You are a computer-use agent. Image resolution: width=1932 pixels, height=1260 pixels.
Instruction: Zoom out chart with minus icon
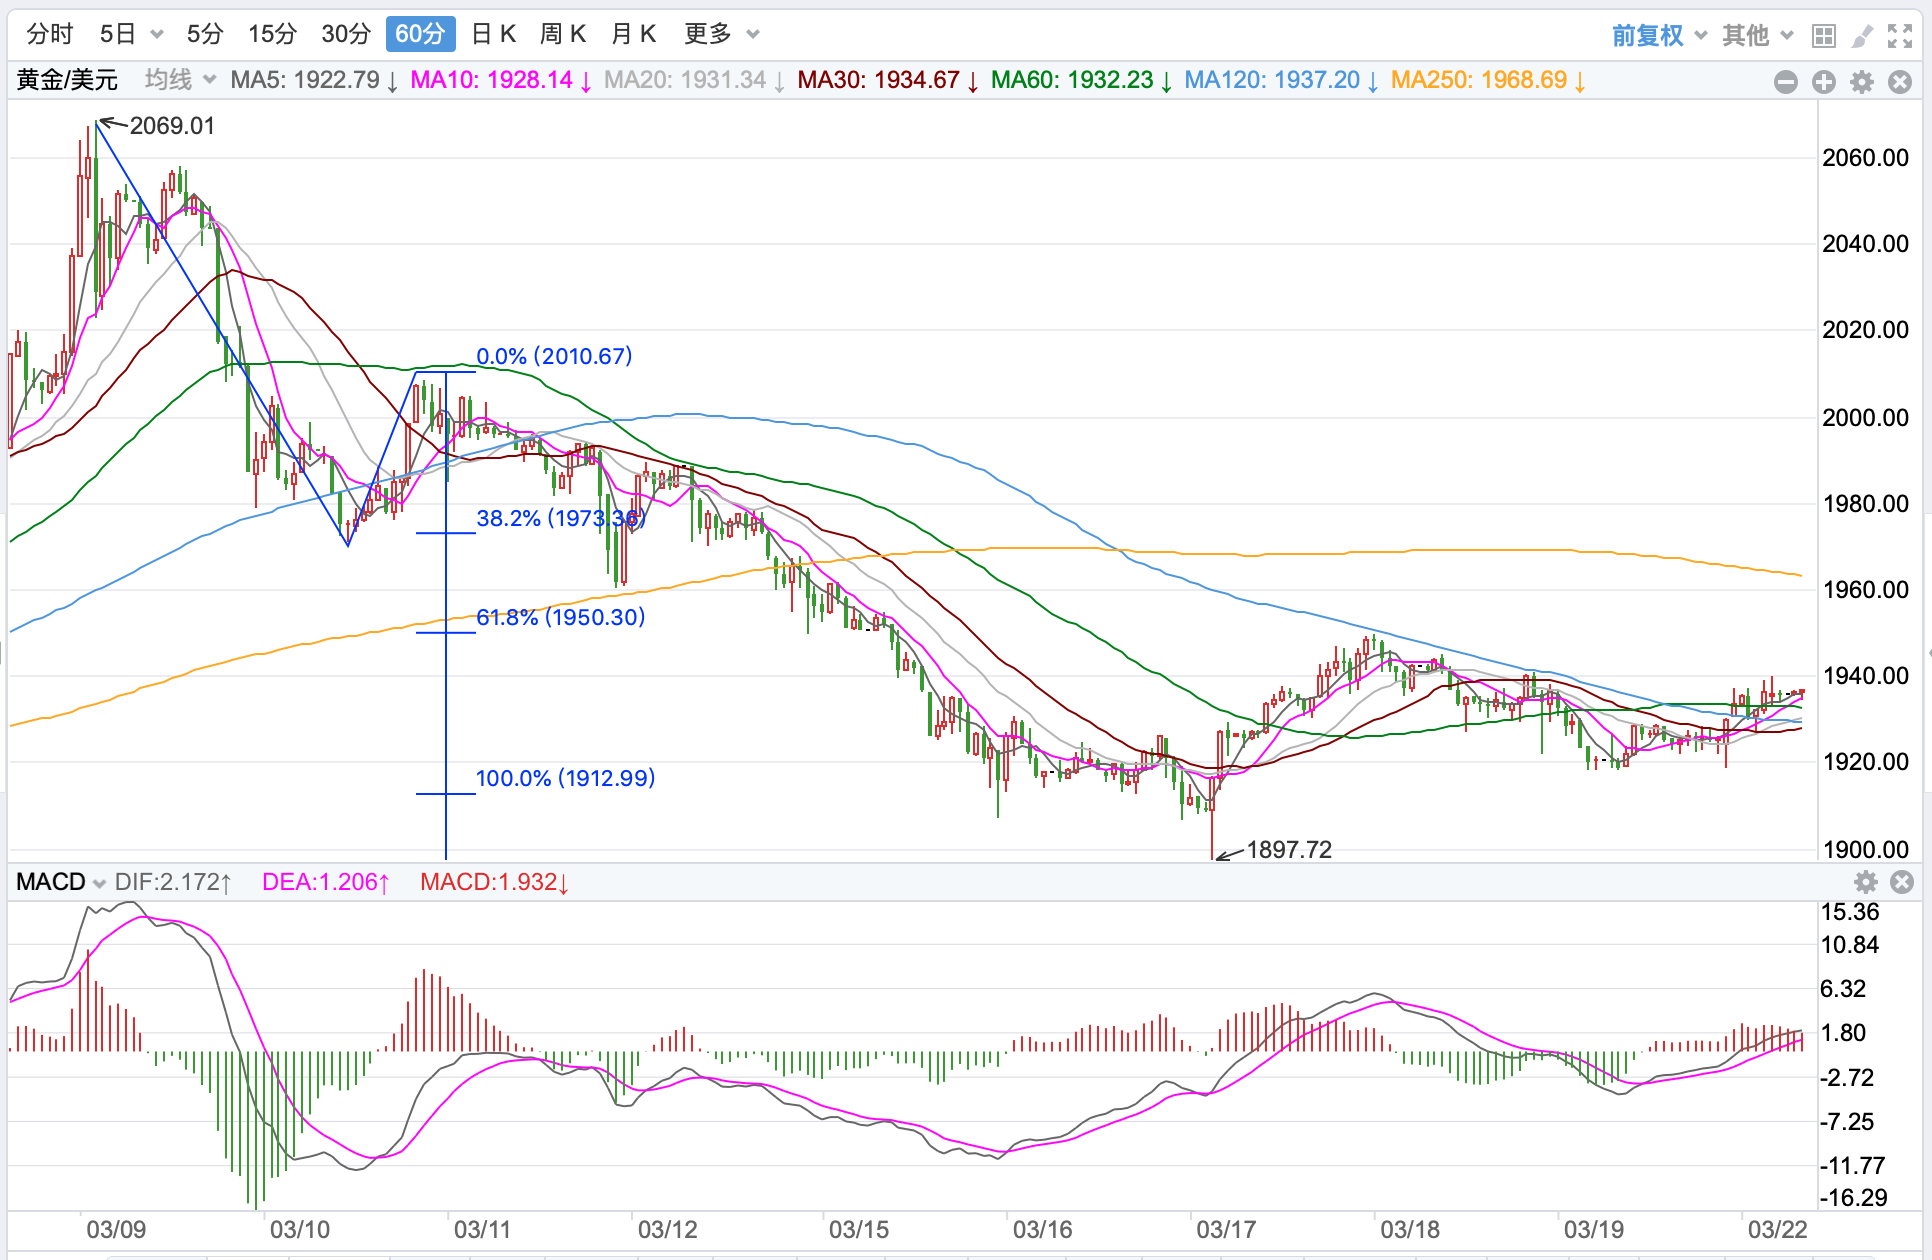coord(1786,82)
